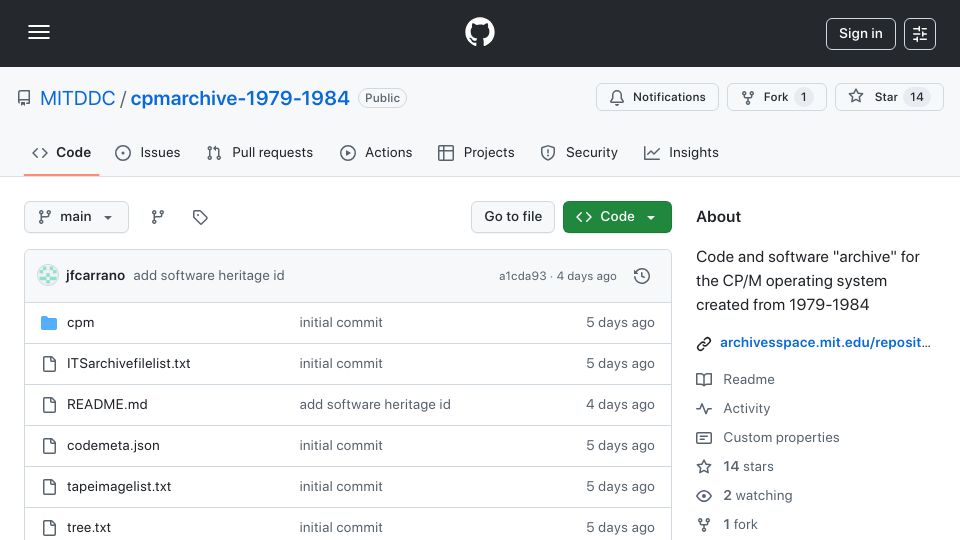The image size is (960, 540).
Task: Click README.md's 'add software heritage id' commit
Action: [375, 405]
